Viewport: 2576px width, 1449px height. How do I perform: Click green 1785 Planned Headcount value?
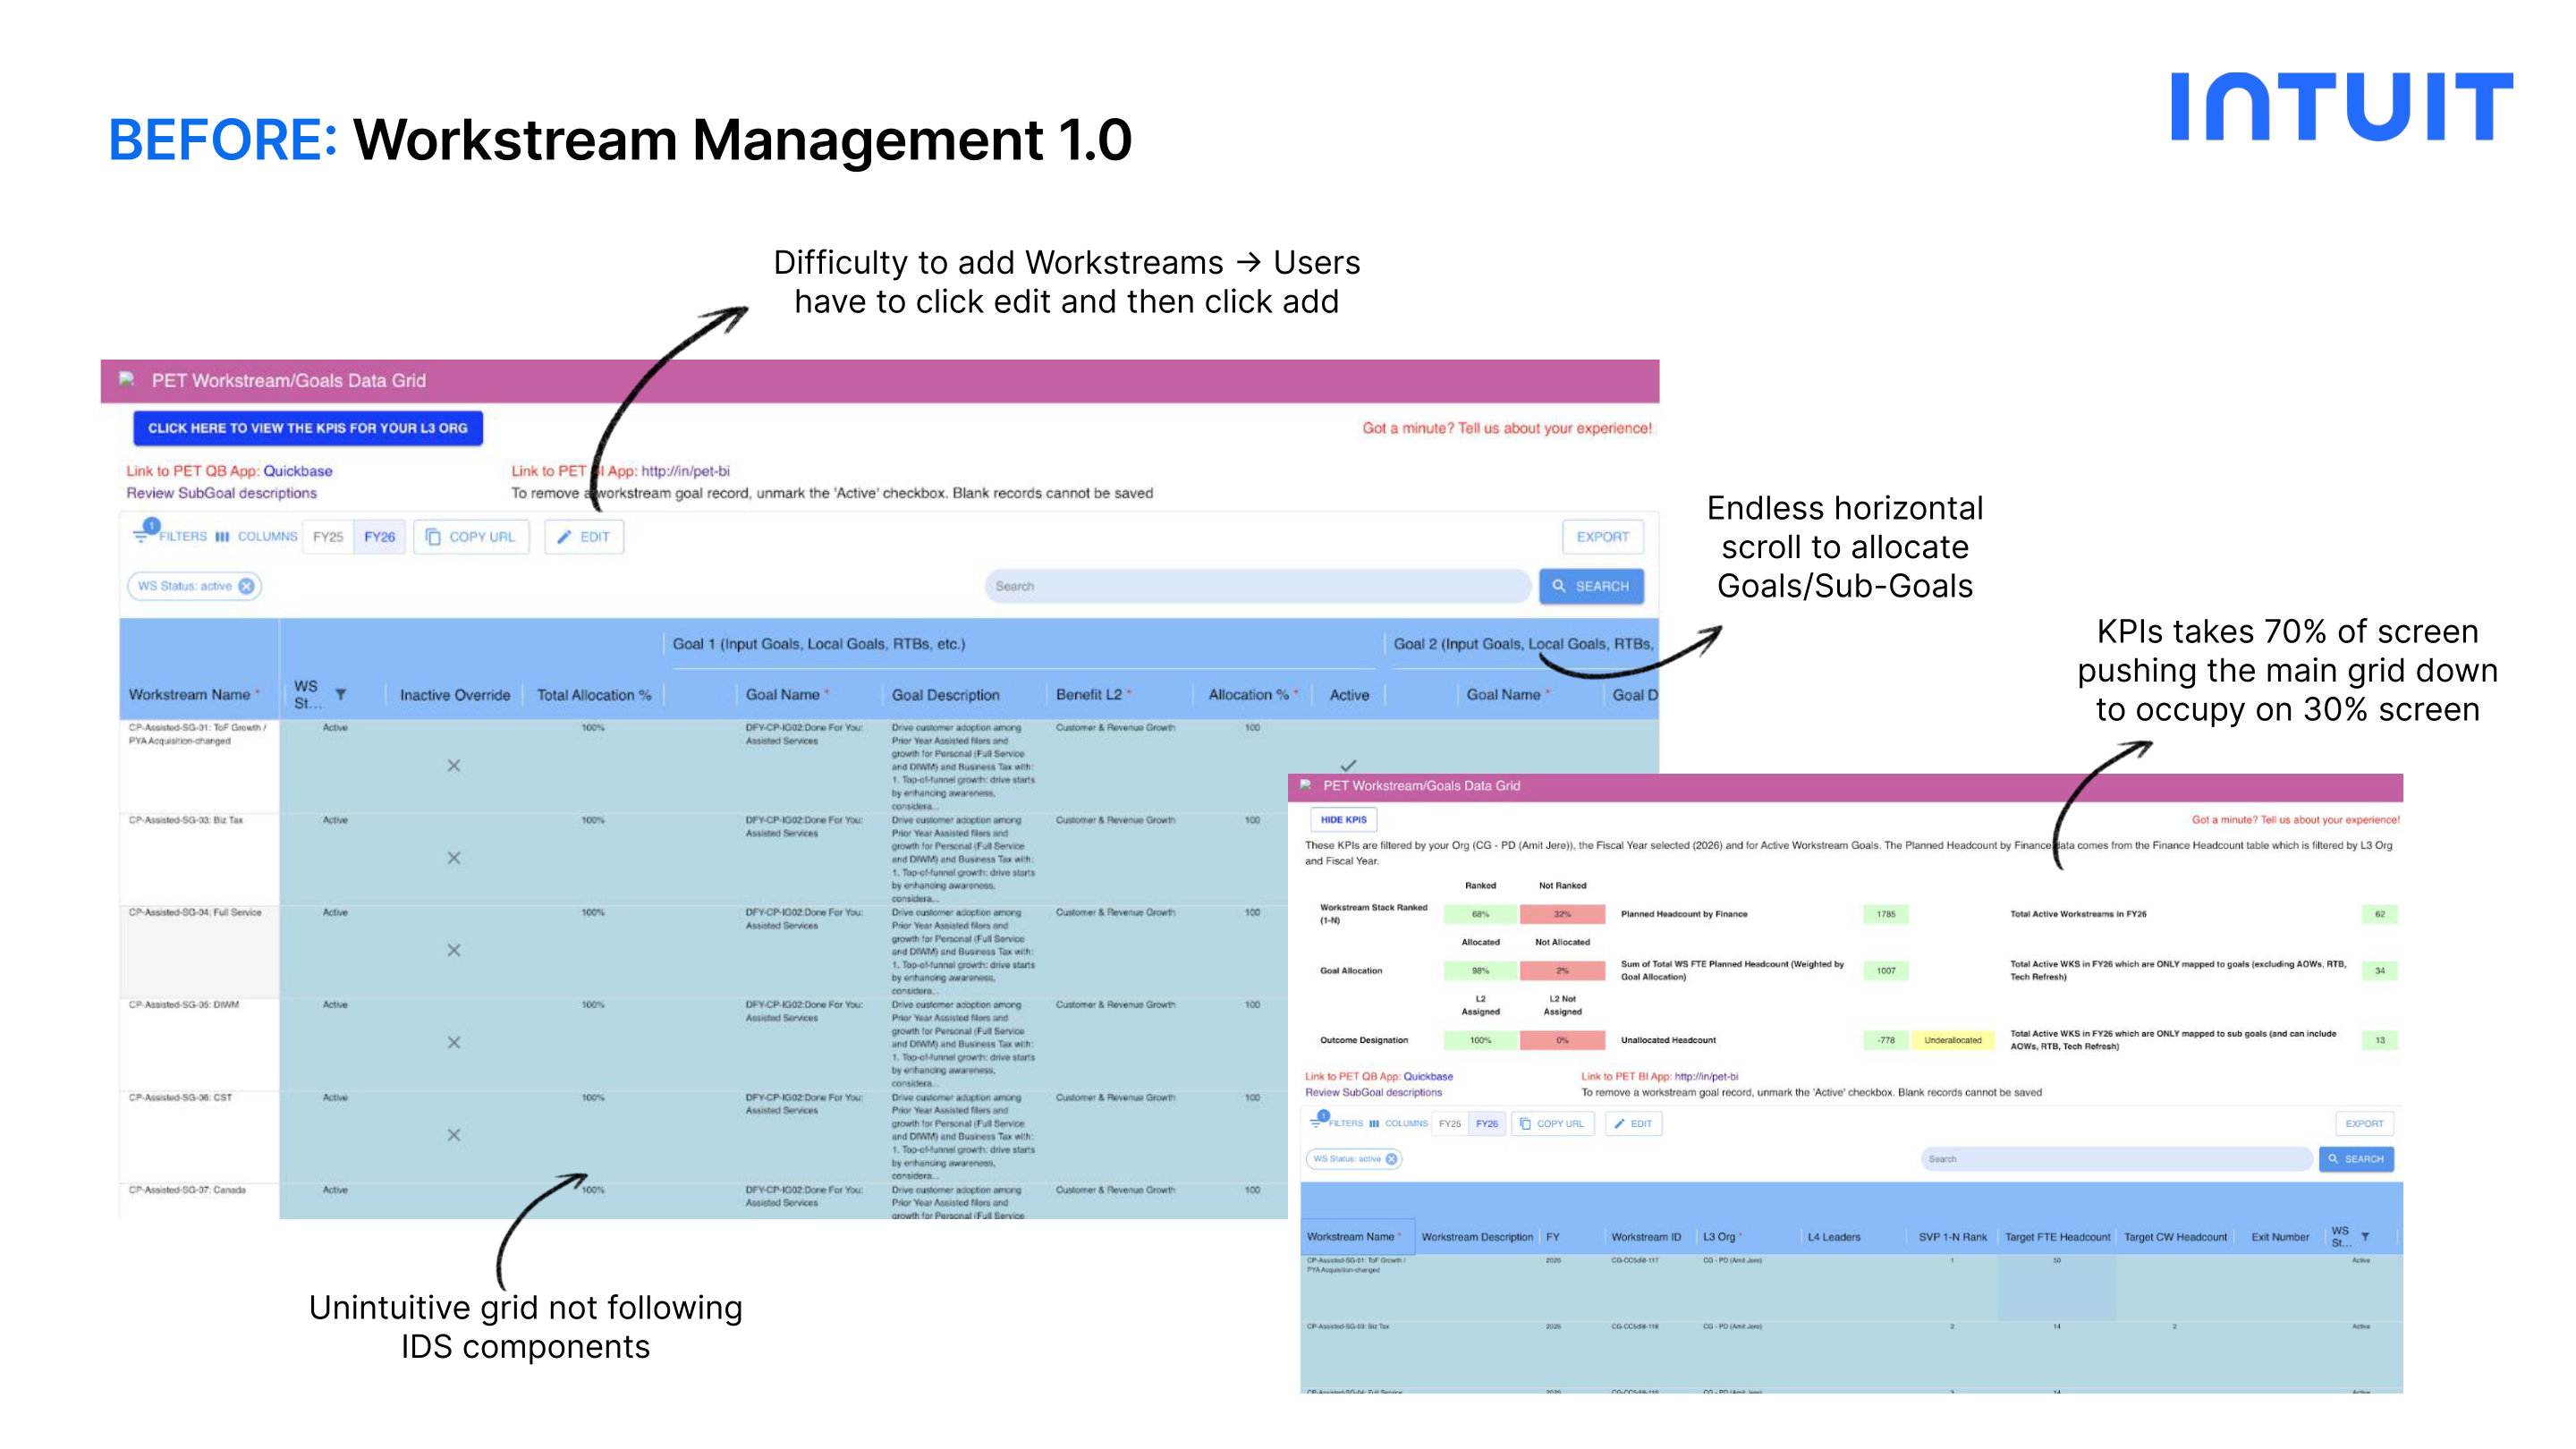(1885, 914)
